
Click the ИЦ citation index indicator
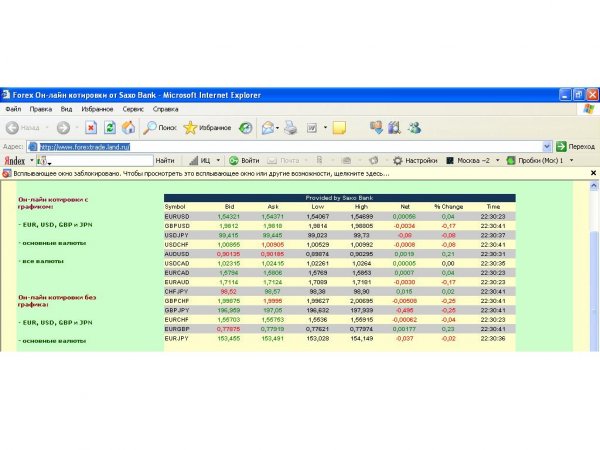[x=200, y=161]
